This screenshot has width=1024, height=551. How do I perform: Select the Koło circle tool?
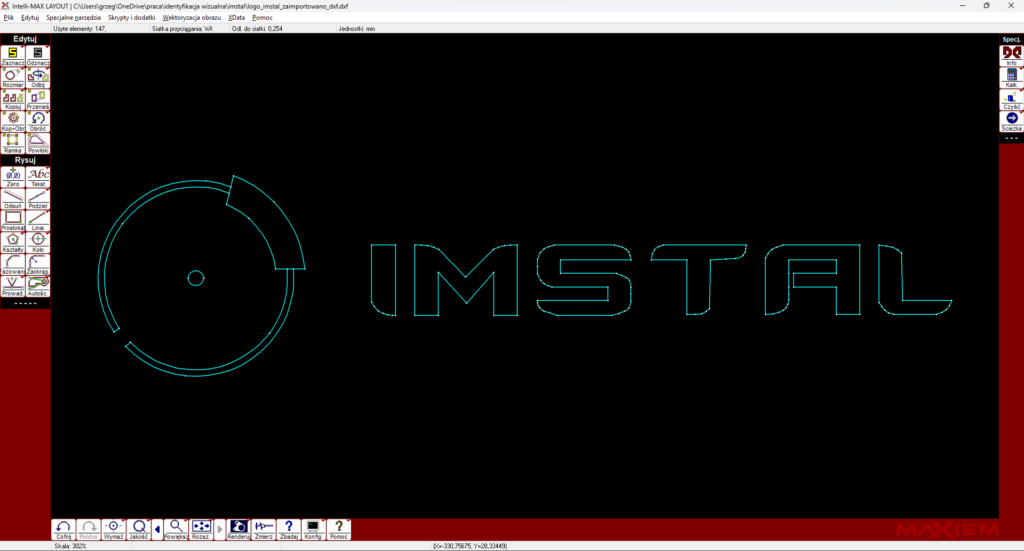tap(38, 243)
